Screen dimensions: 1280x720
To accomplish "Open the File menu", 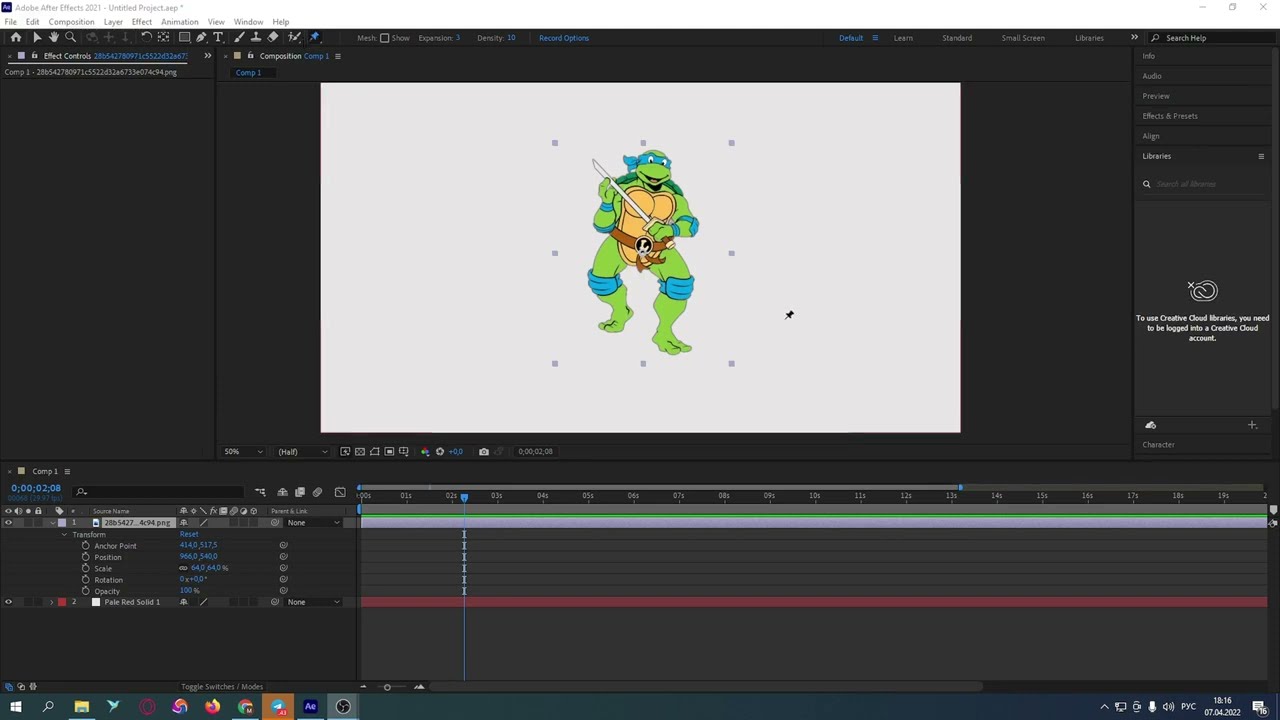I will pos(10,22).
